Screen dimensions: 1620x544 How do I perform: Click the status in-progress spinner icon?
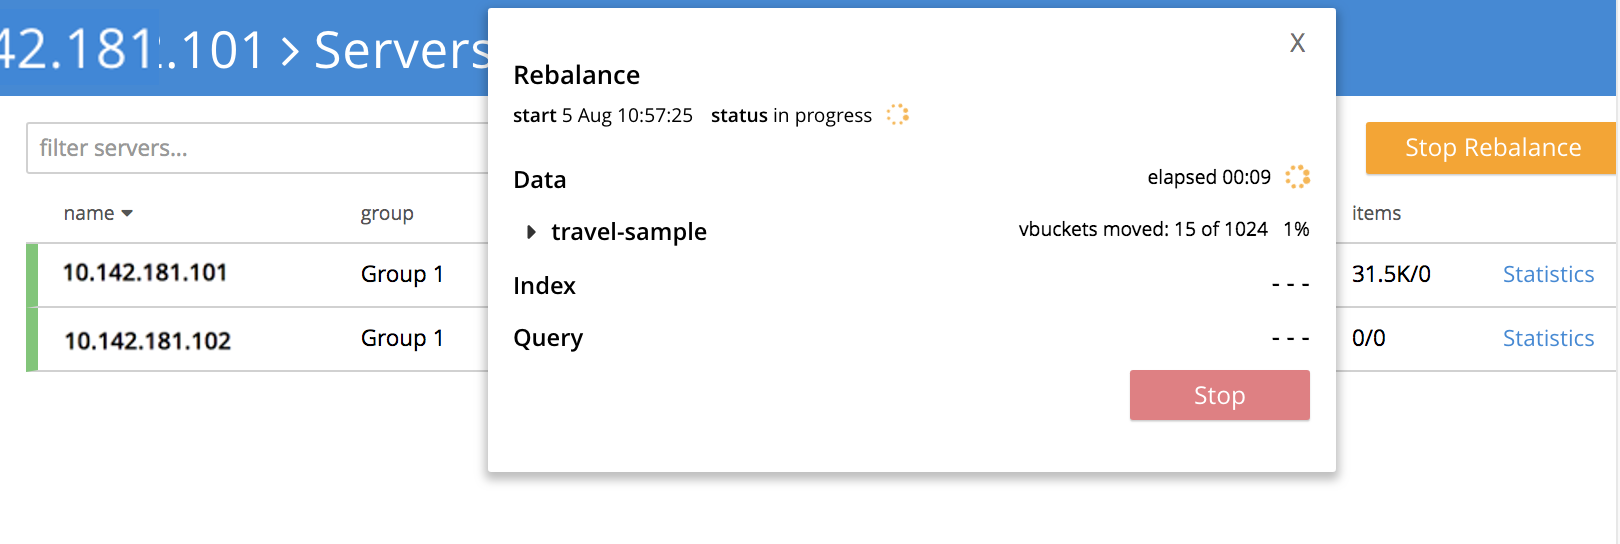click(x=898, y=114)
